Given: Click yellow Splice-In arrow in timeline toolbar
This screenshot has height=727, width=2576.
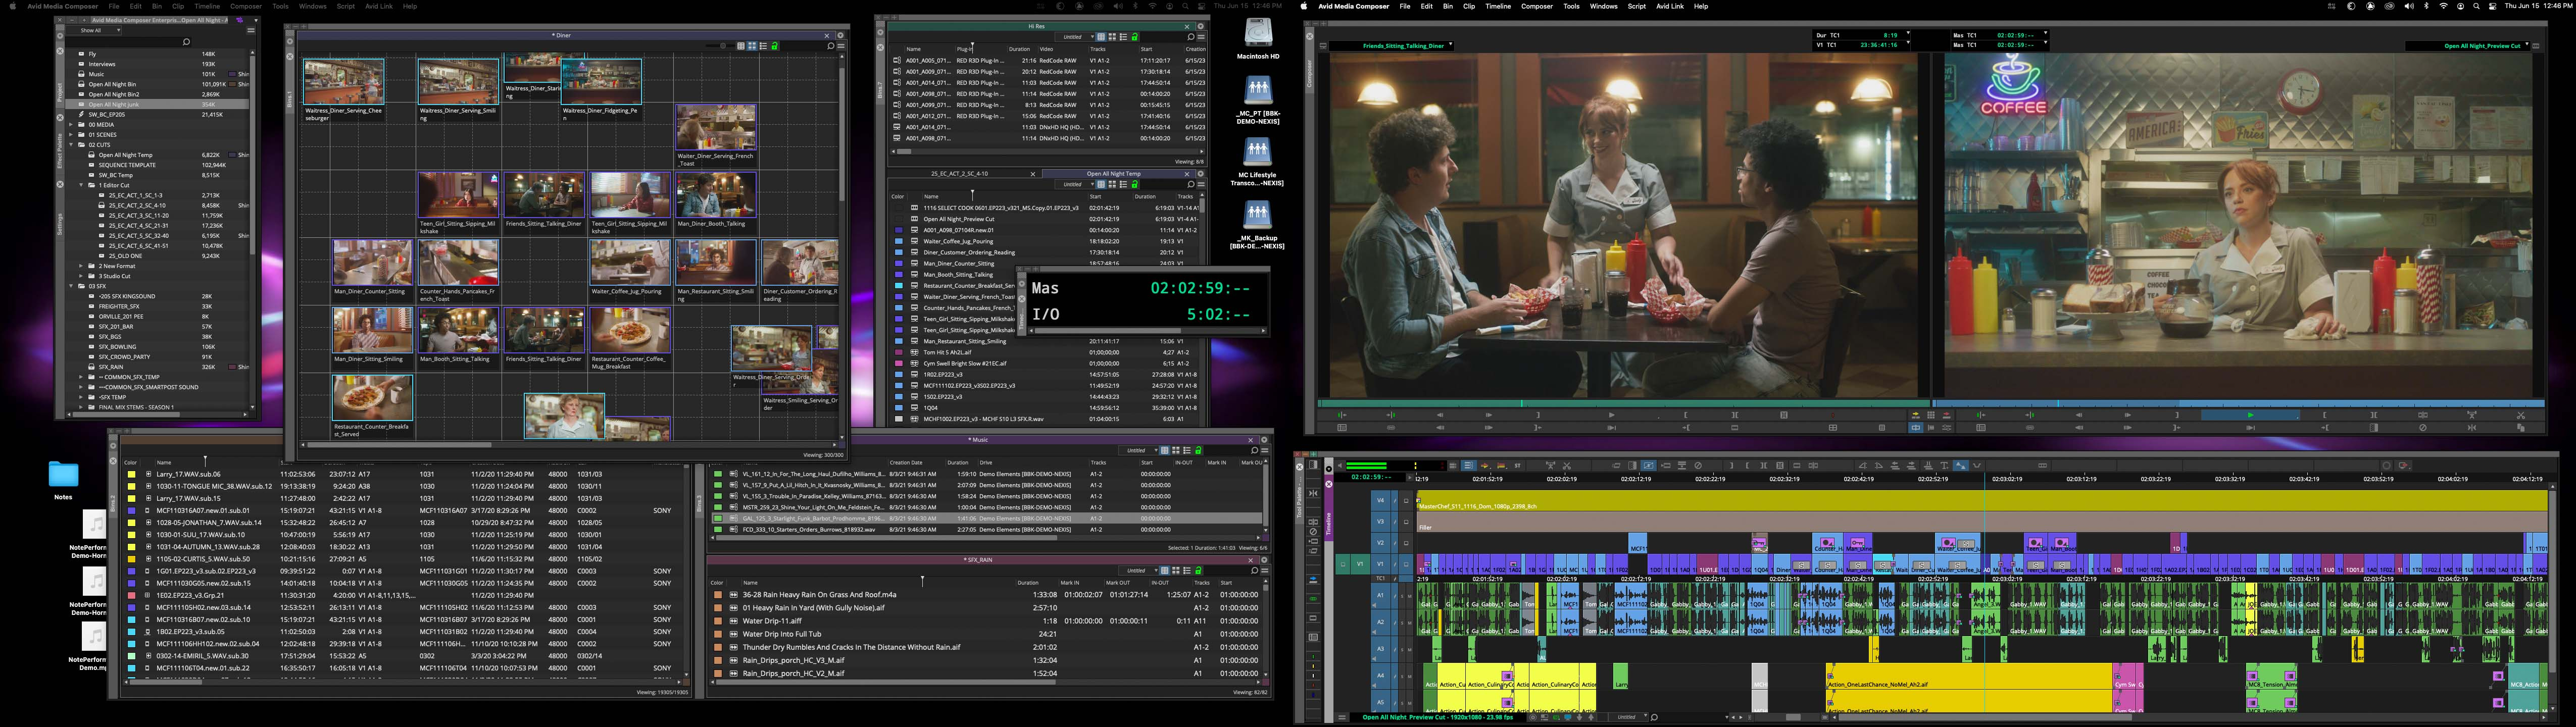Looking at the screenshot, I should [1485, 466].
